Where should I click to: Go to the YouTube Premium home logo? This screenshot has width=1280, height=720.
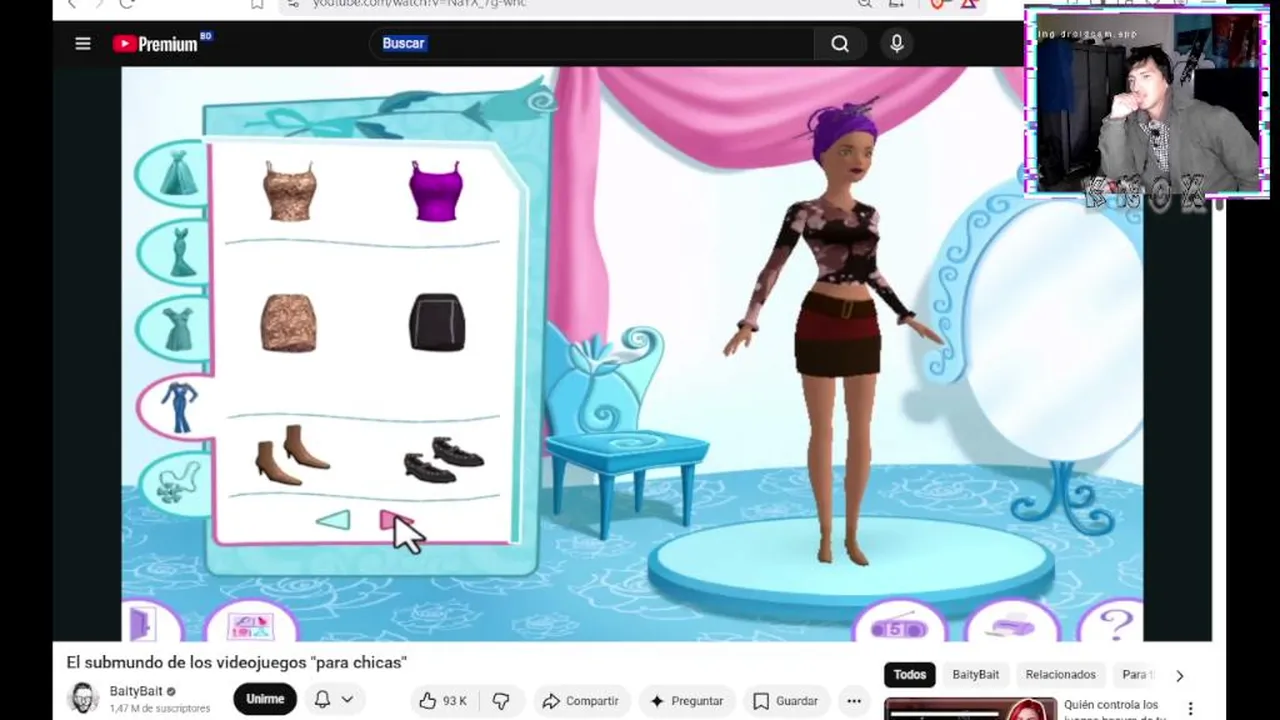tap(161, 43)
